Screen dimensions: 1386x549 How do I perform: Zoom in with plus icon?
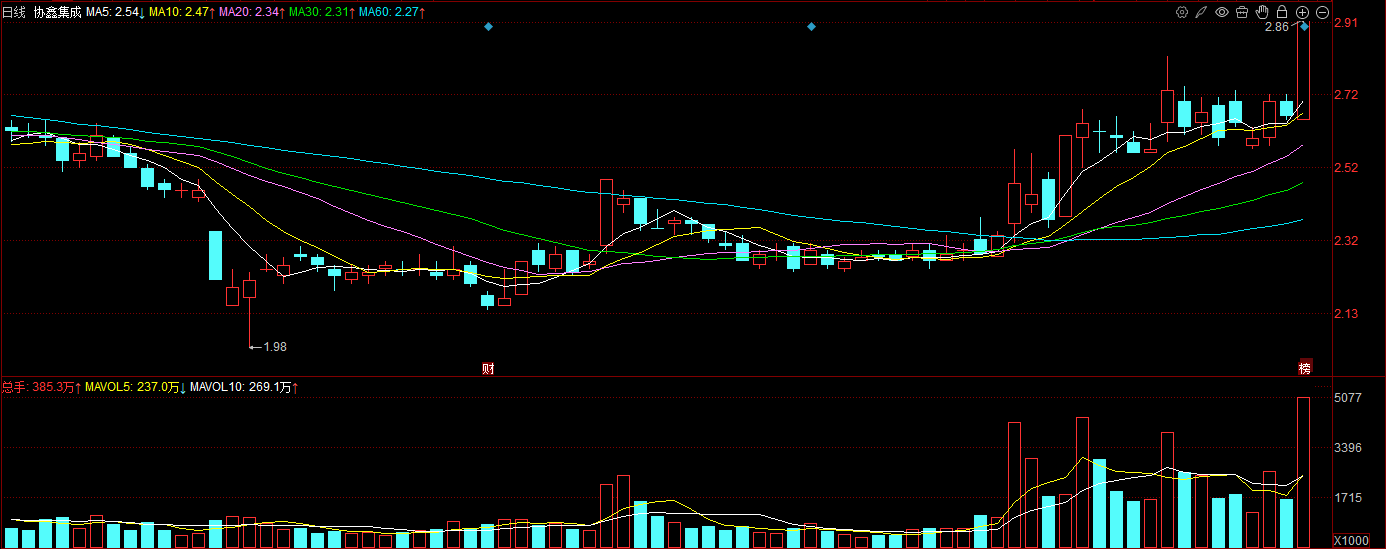pyautogui.click(x=1302, y=12)
